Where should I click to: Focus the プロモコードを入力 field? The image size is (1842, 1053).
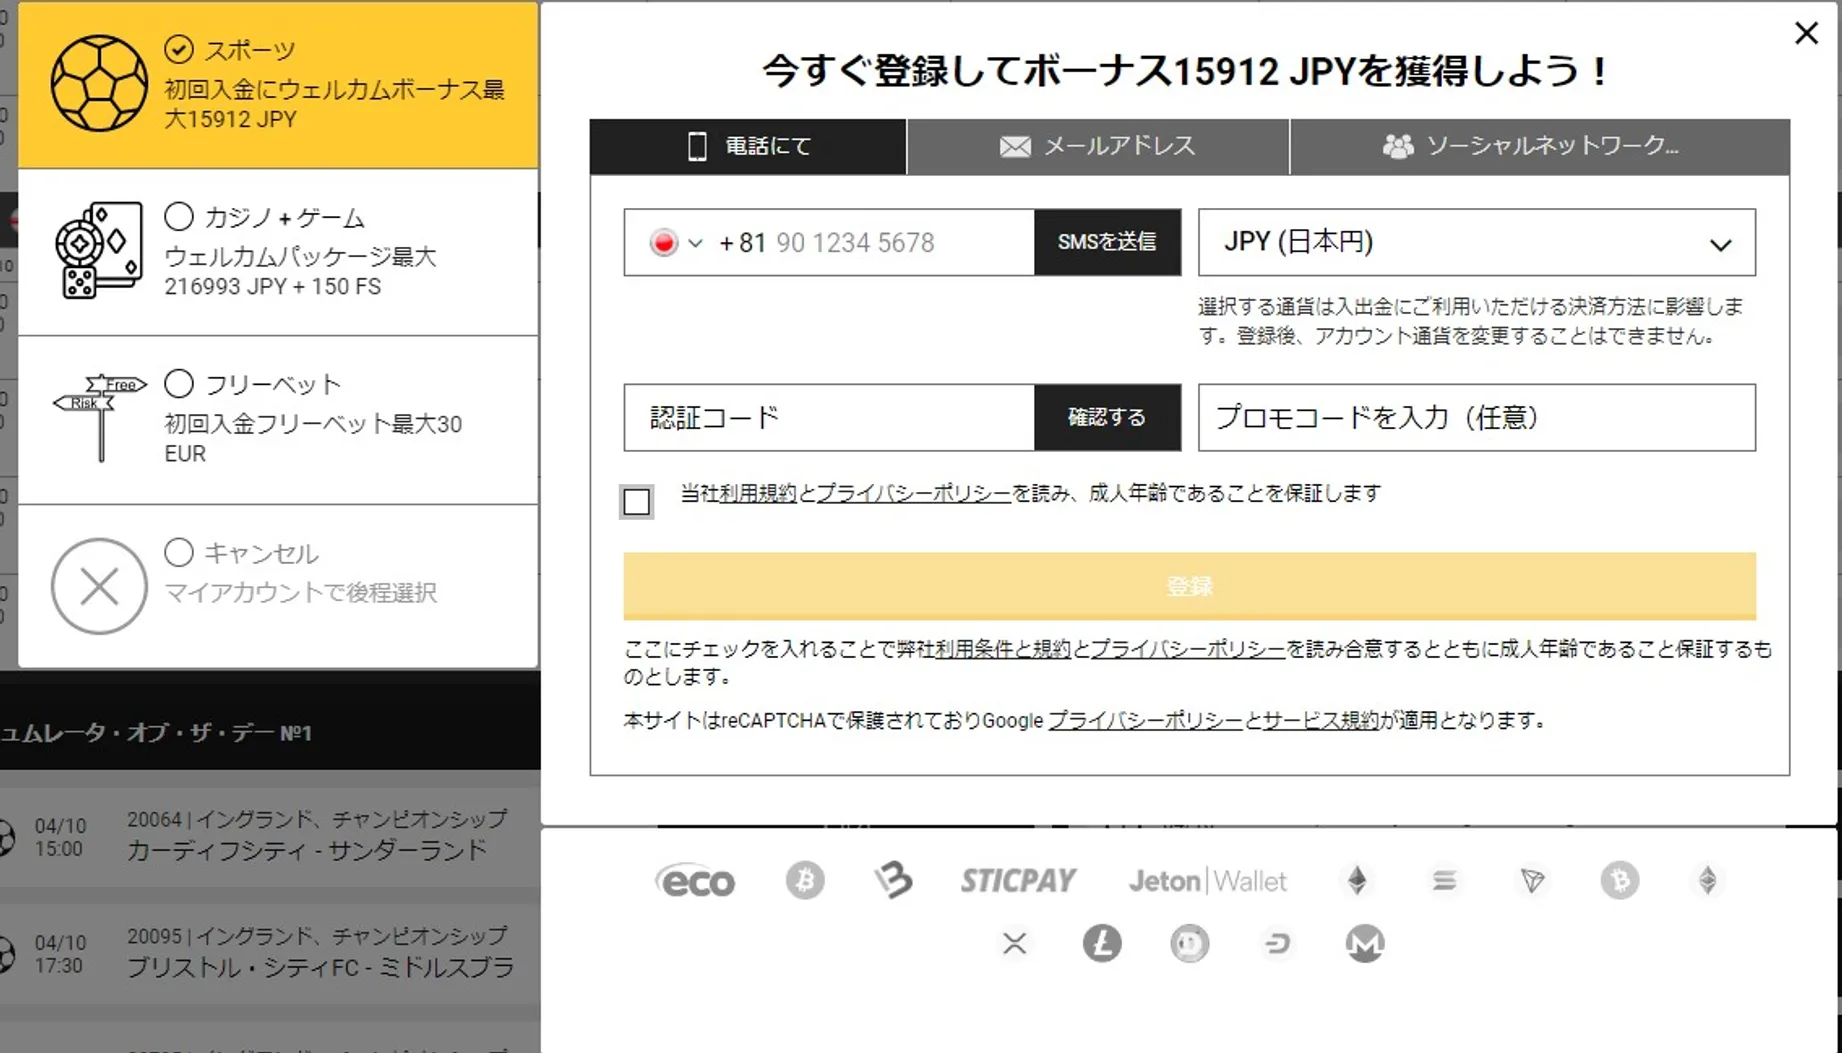1476,417
